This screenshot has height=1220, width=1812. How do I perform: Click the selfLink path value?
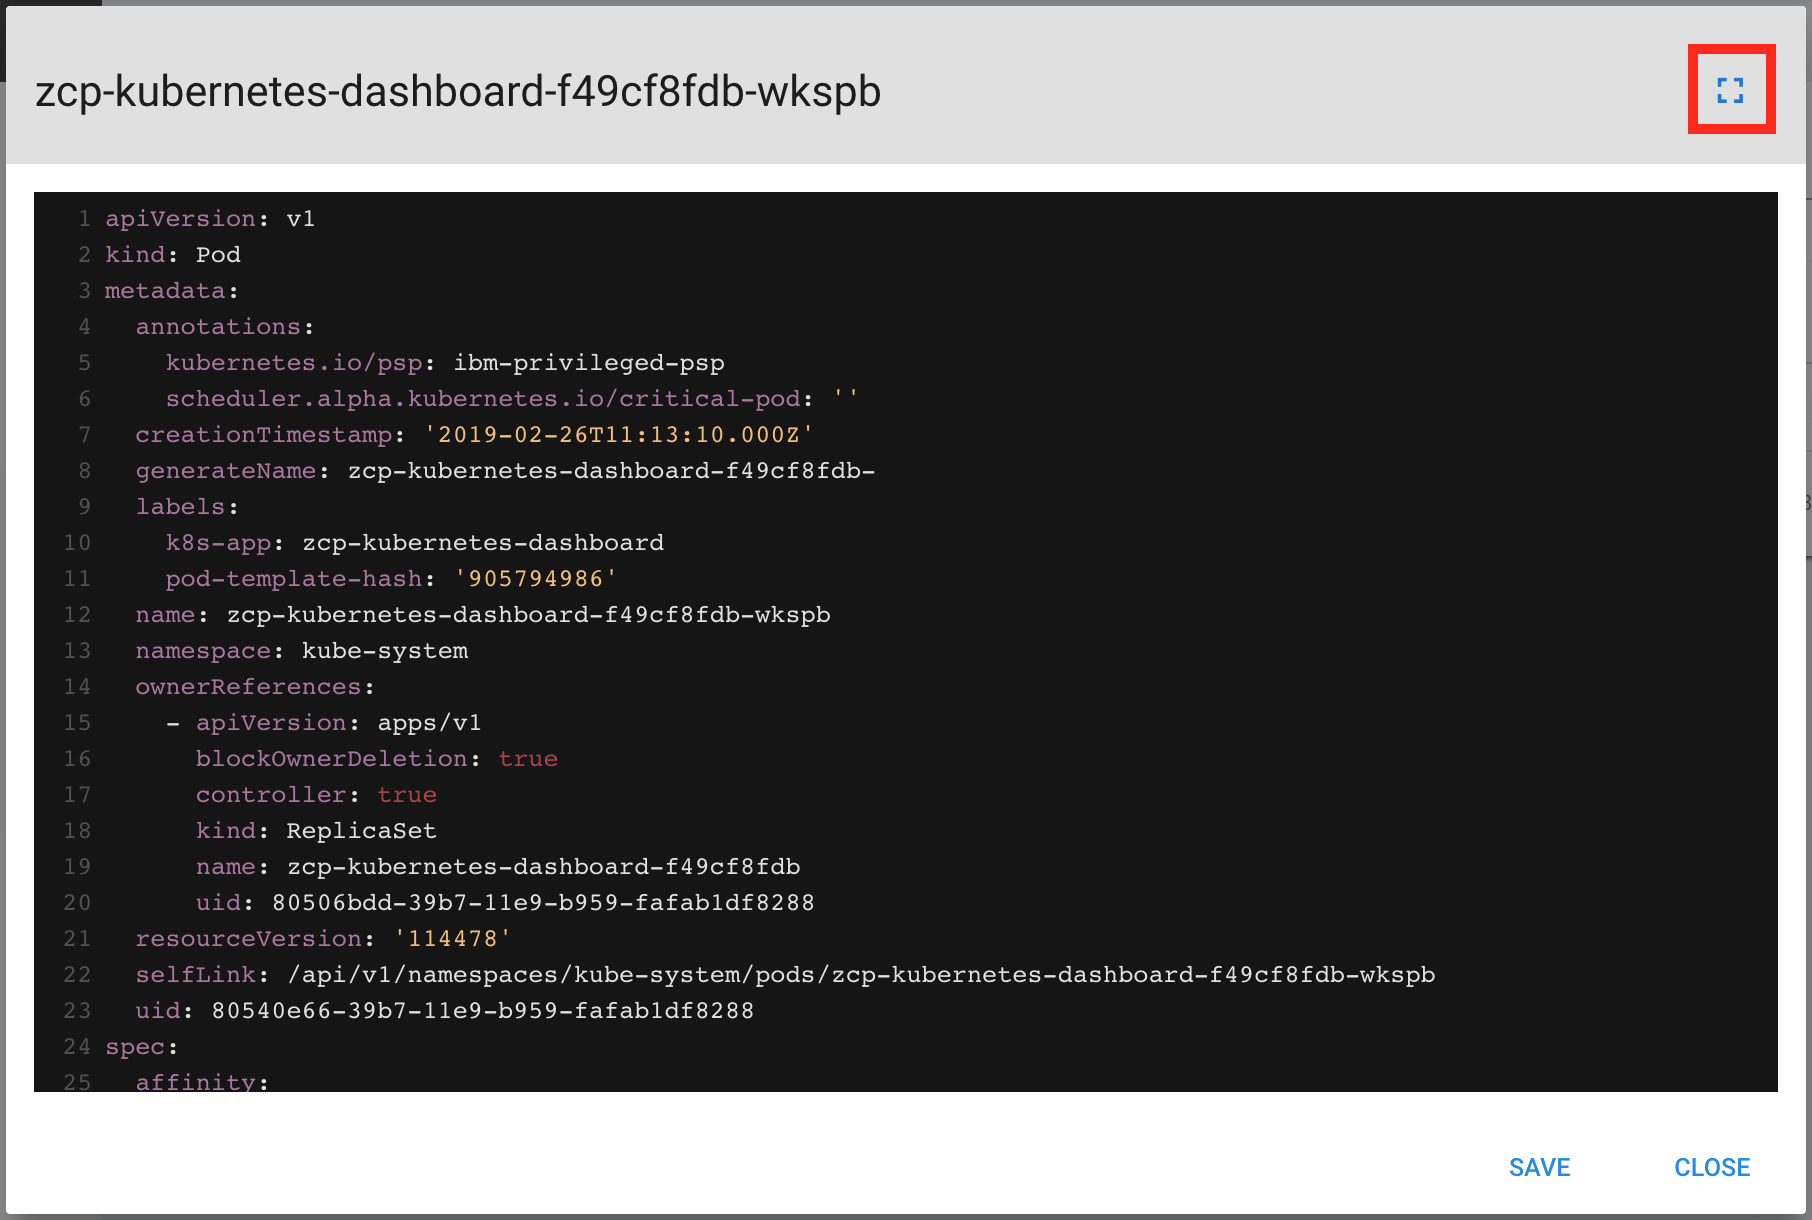(x=861, y=974)
